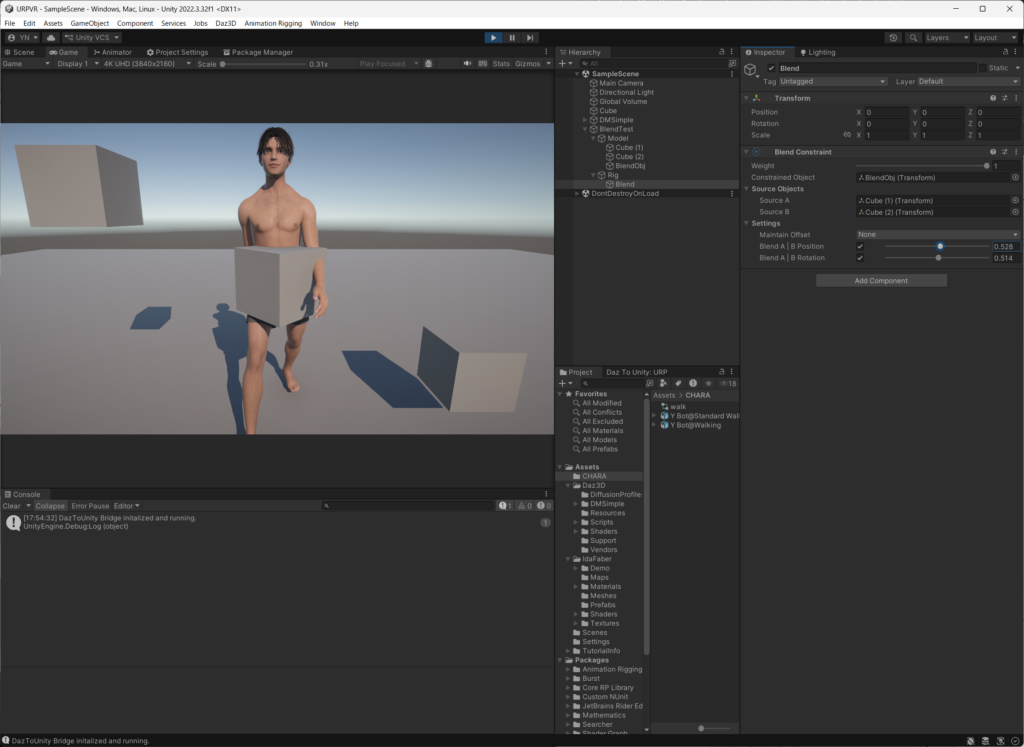Open the Tag dropdown showing Untagged
The image size is (1024, 747).
click(x=832, y=81)
